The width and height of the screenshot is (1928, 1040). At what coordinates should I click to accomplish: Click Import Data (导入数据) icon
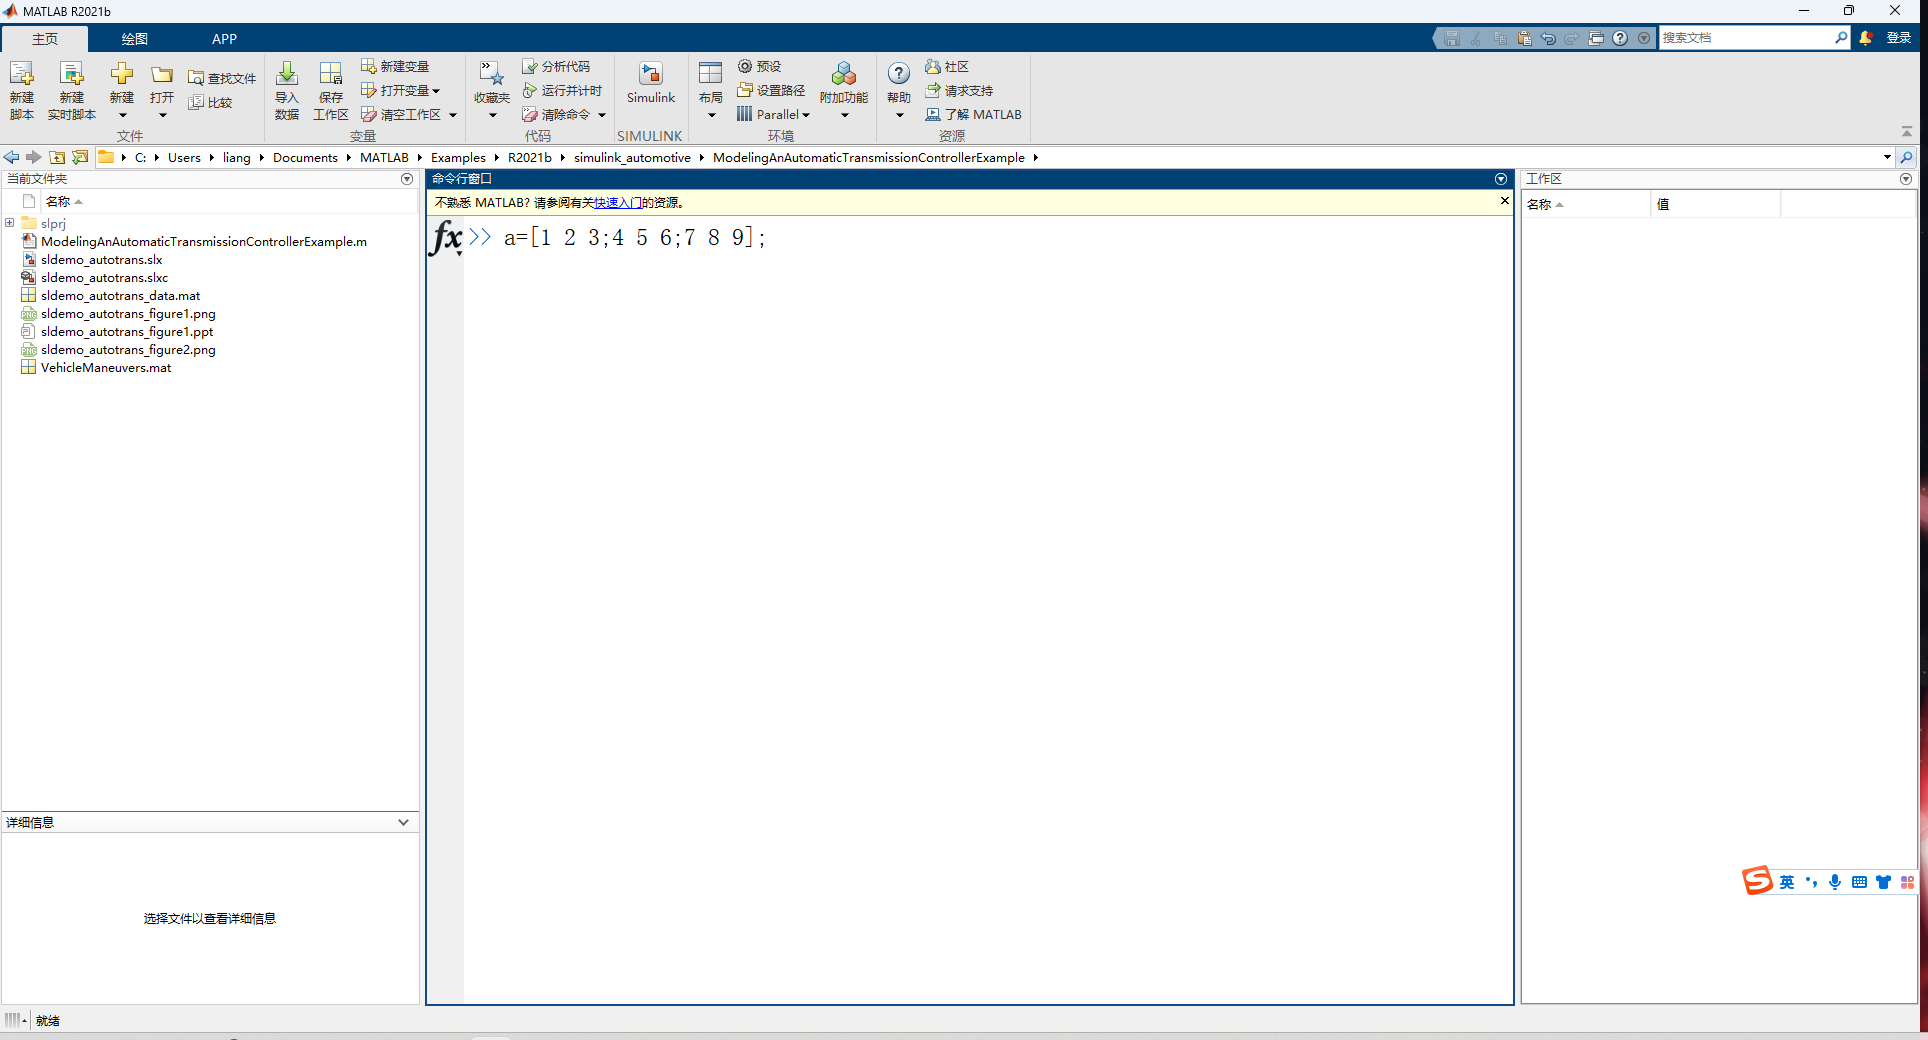point(287,74)
